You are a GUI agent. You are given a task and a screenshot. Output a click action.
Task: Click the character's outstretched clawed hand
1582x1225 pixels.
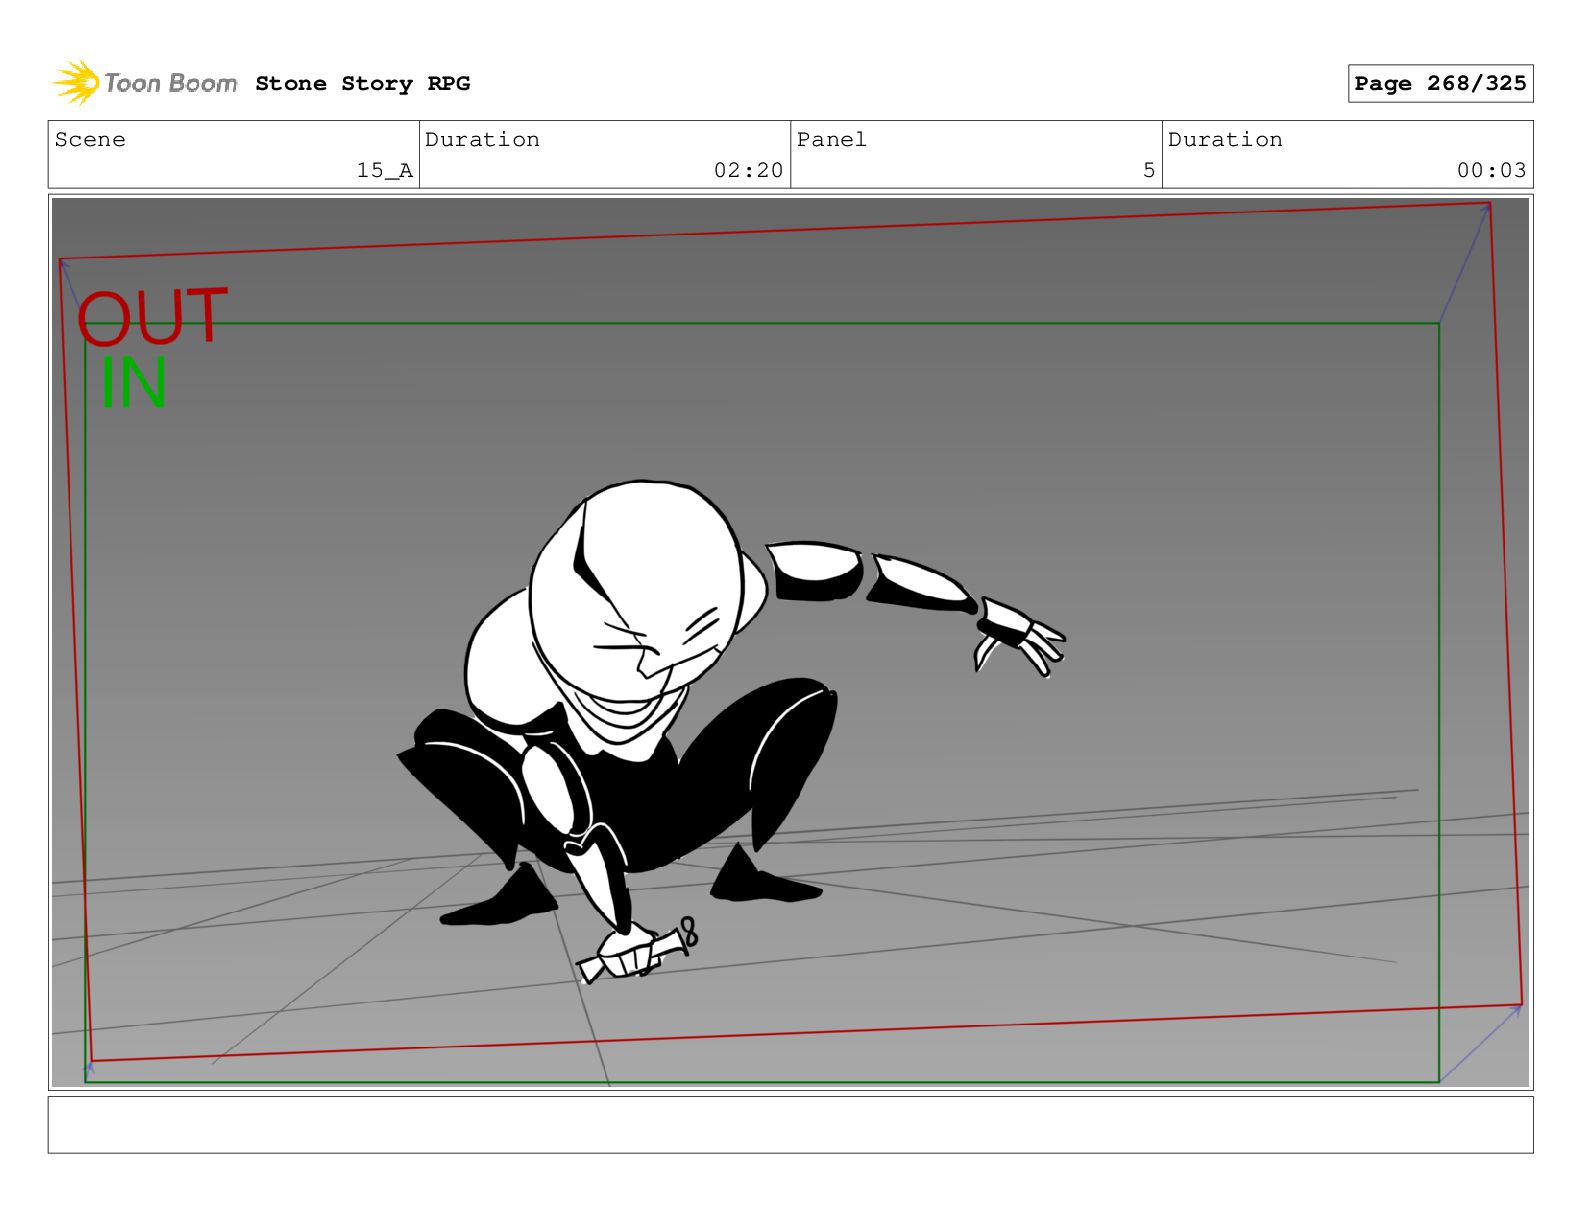[x=1020, y=636]
